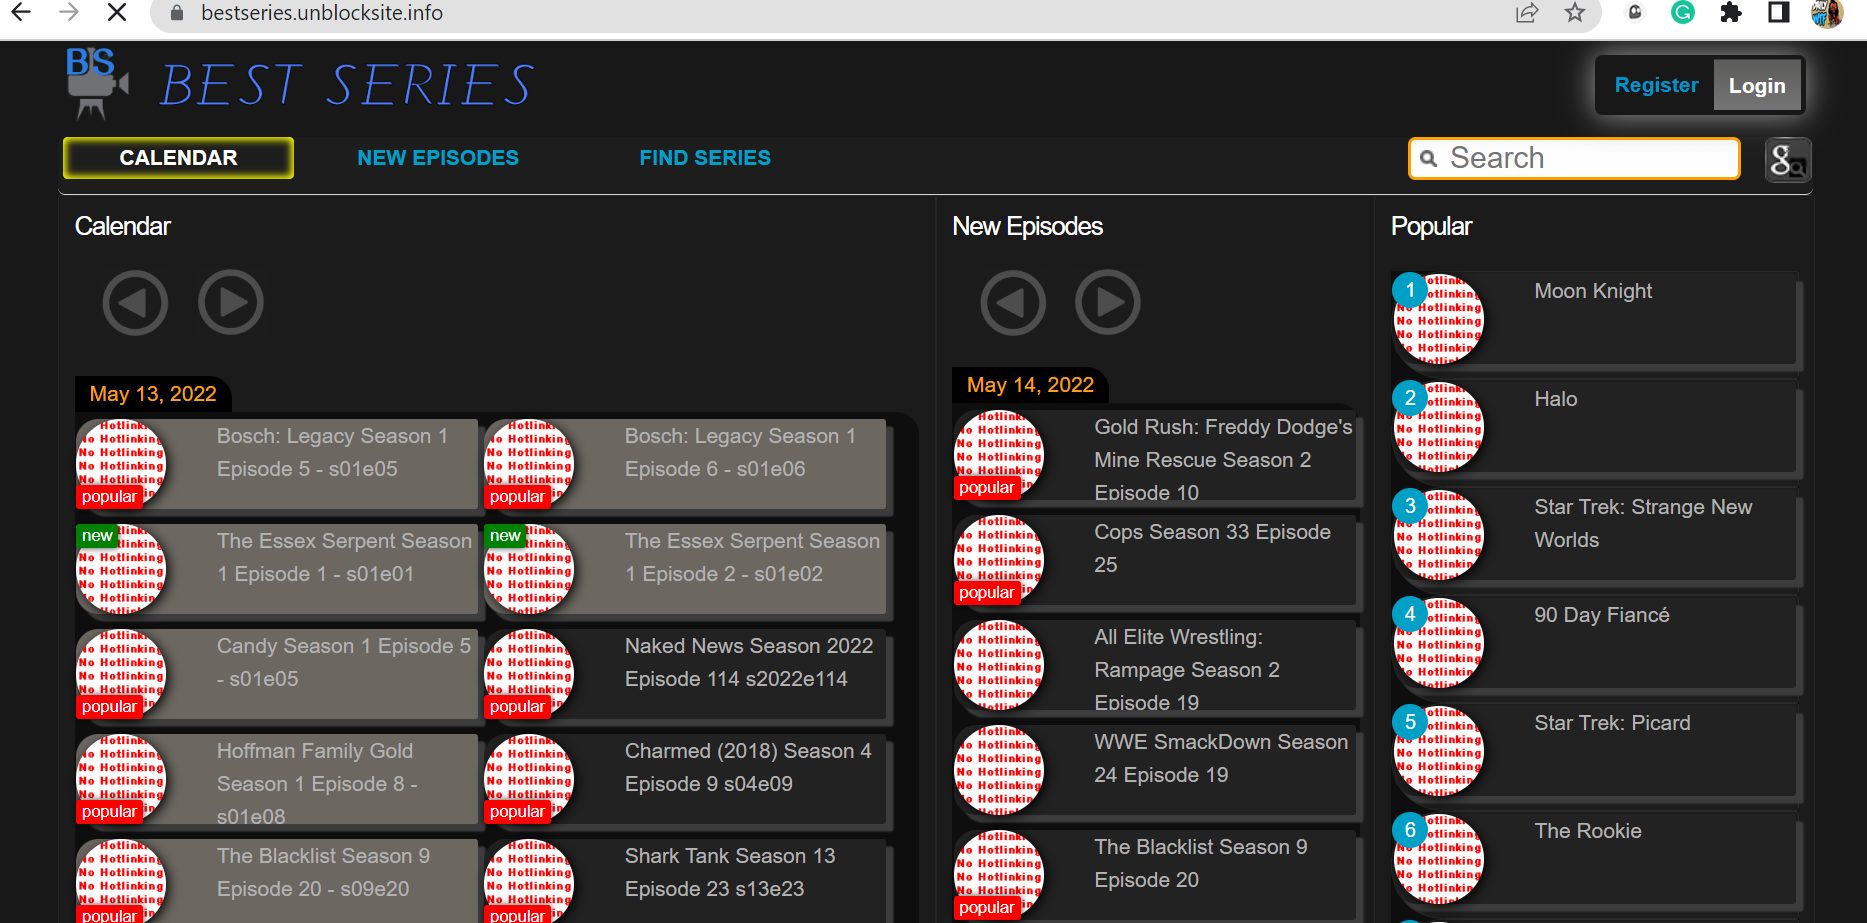The width and height of the screenshot is (1867, 923).
Task: Click previous arrow in New Episodes
Action: click(1013, 302)
